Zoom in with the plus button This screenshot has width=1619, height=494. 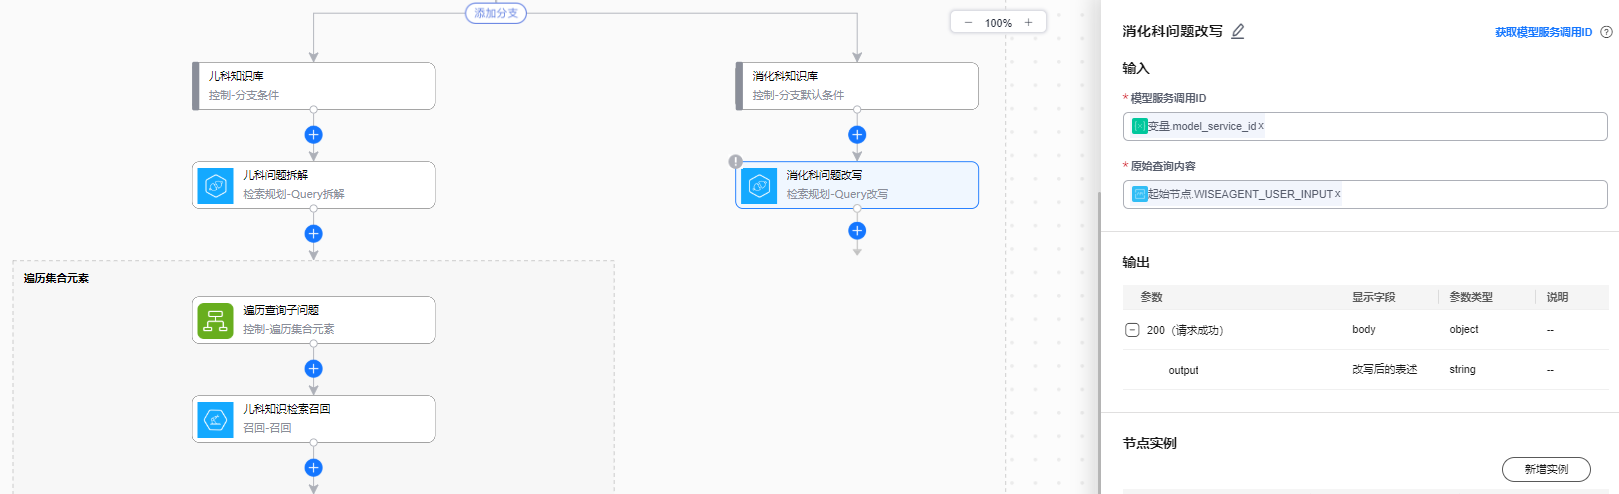click(1028, 22)
